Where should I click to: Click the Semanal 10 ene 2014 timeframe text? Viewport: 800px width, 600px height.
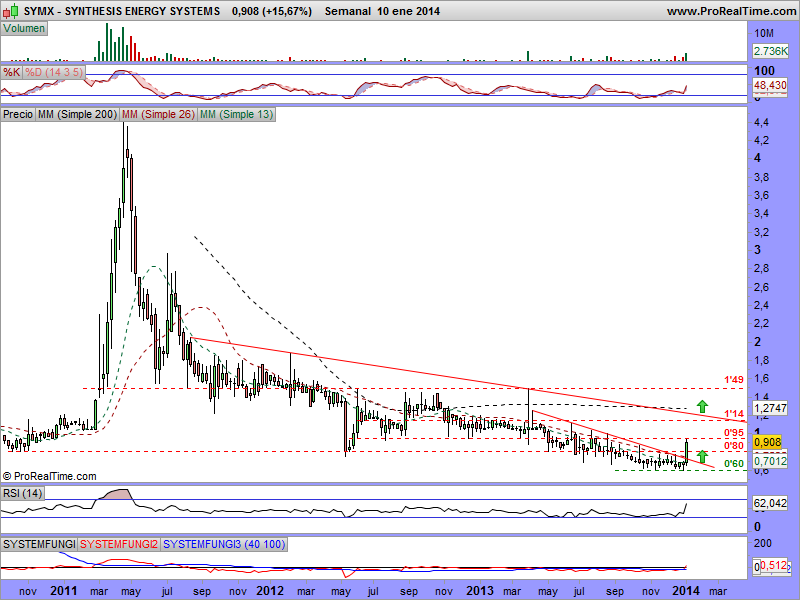(382, 11)
